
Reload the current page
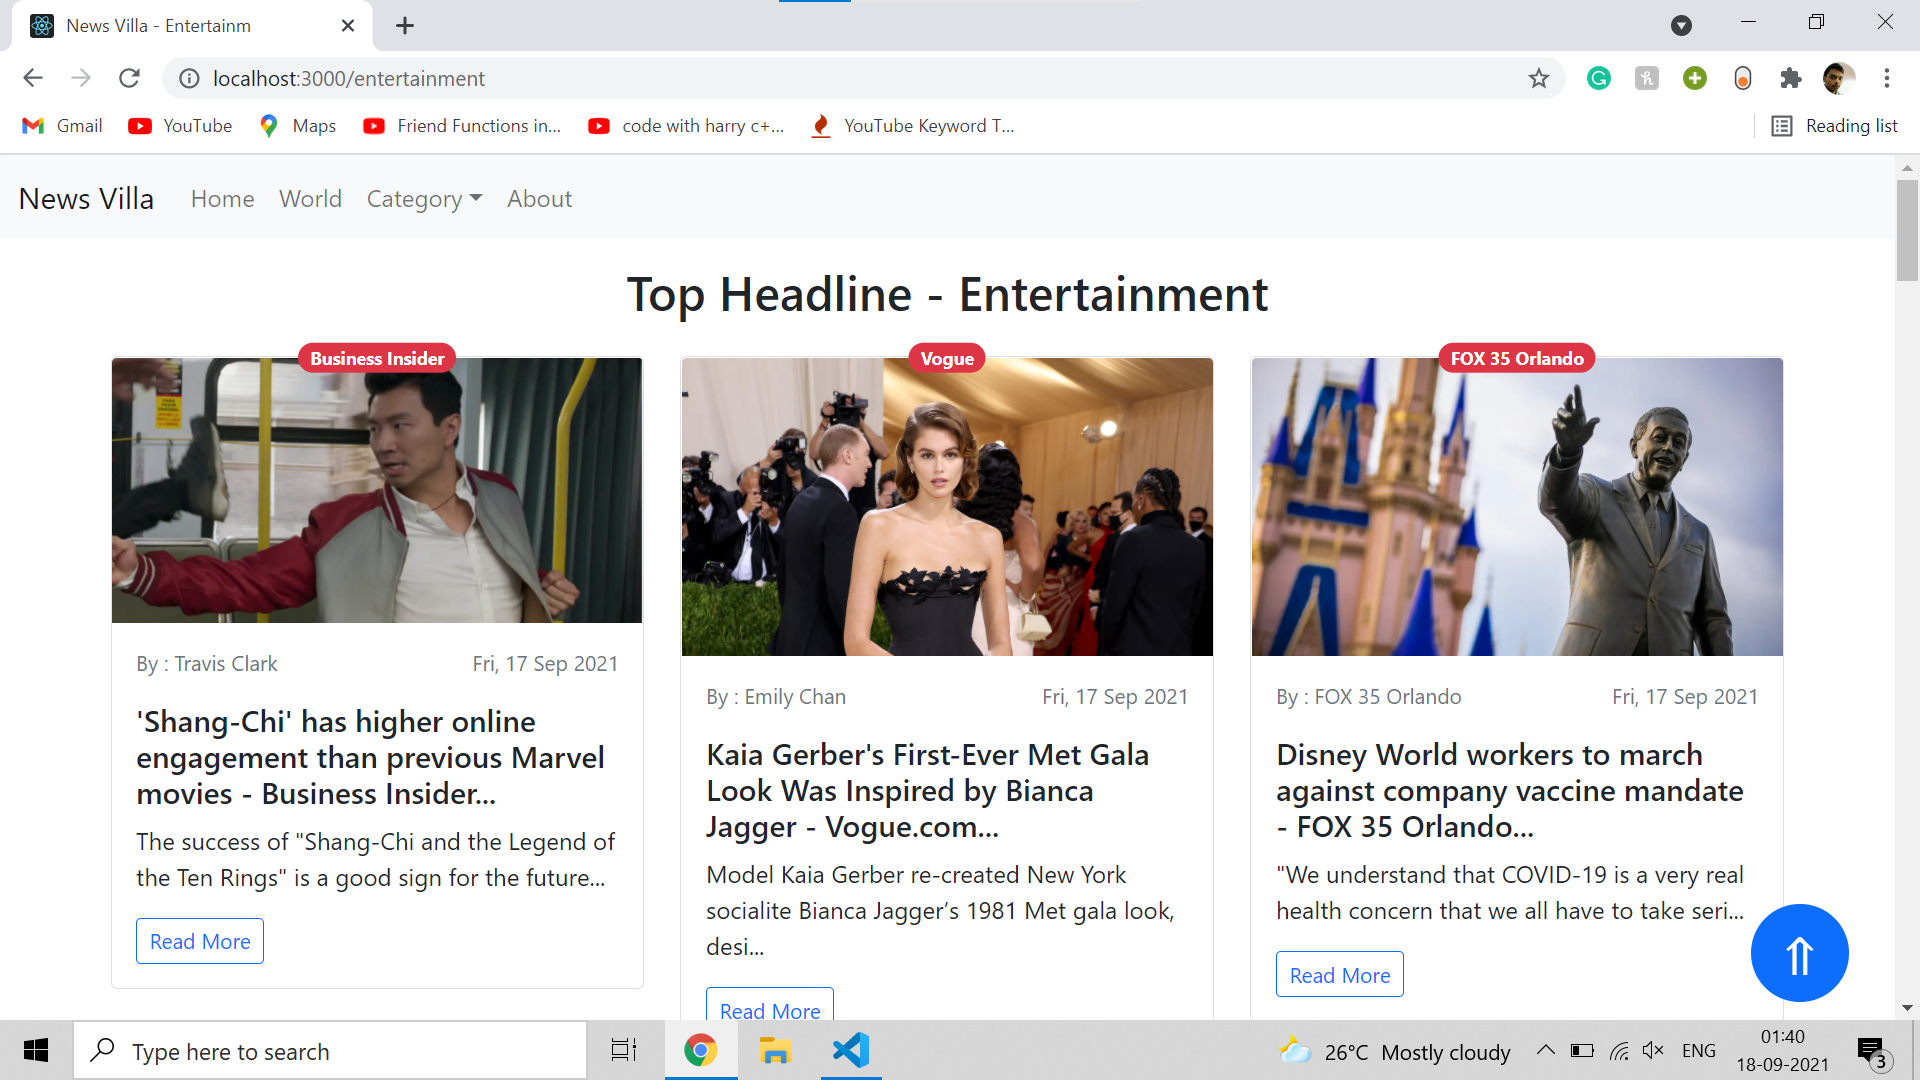129,78
